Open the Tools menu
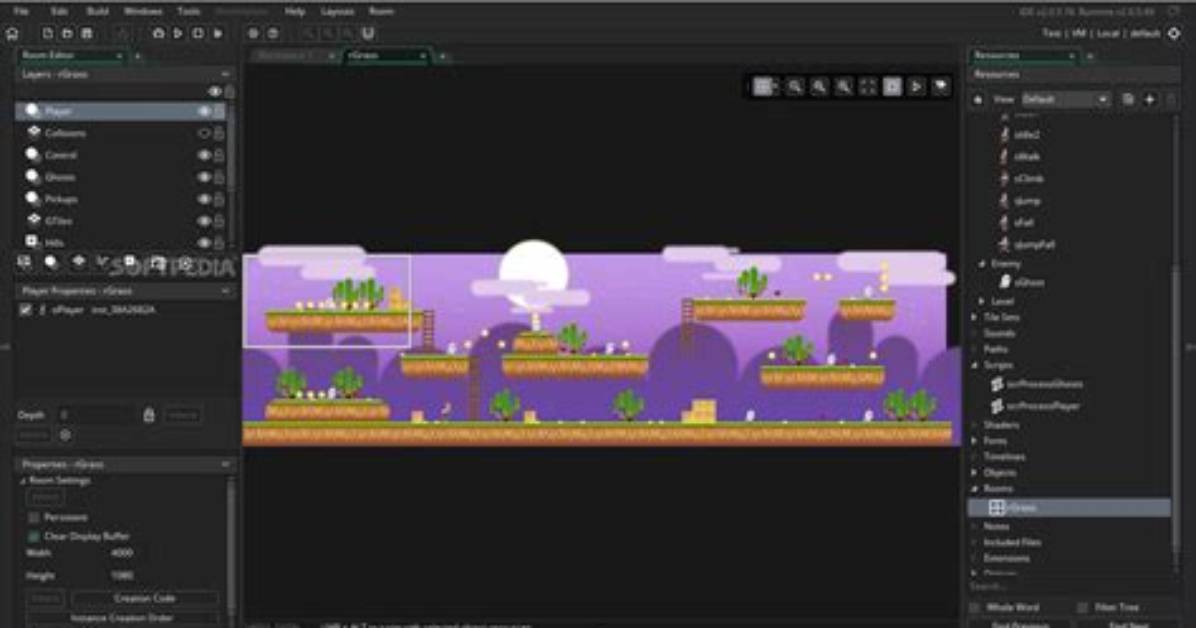The width and height of the screenshot is (1196, 628). coord(188,11)
